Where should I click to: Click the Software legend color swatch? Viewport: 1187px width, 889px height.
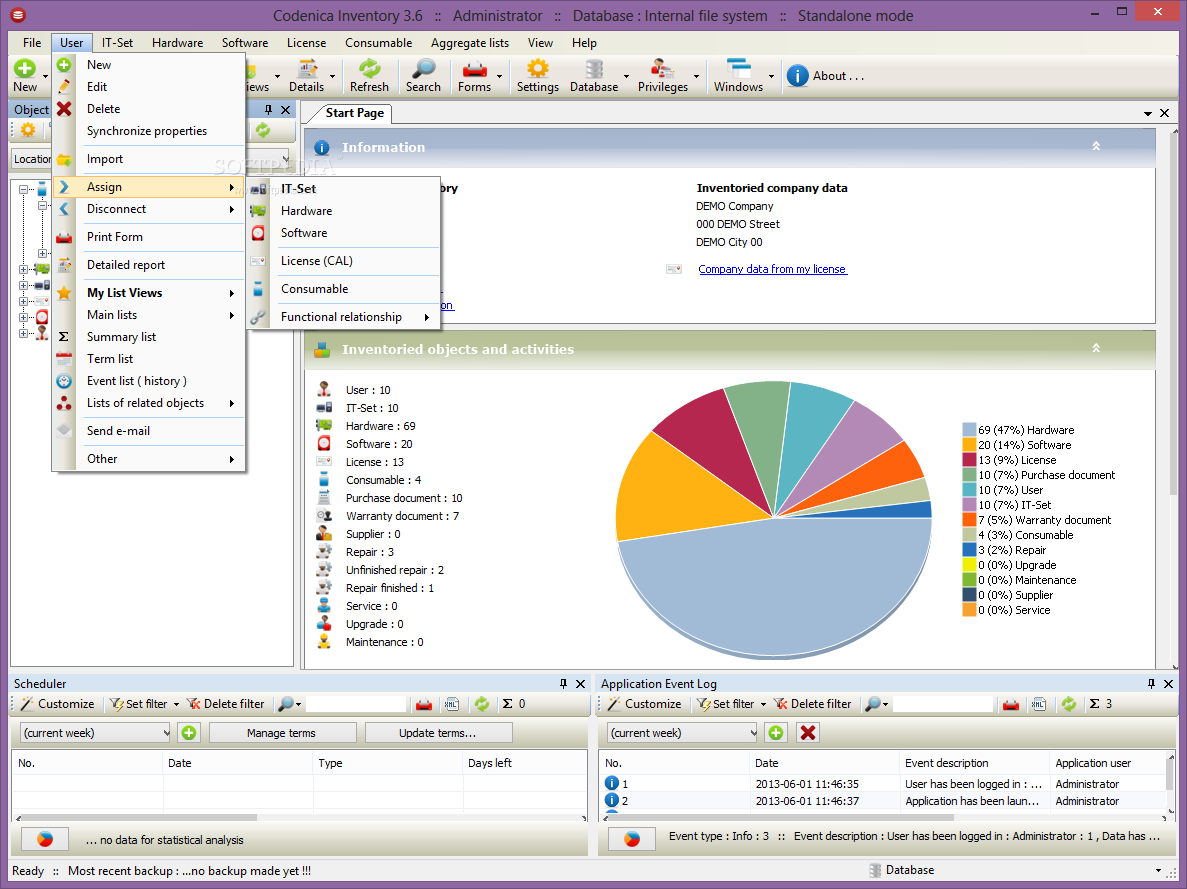pos(969,444)
